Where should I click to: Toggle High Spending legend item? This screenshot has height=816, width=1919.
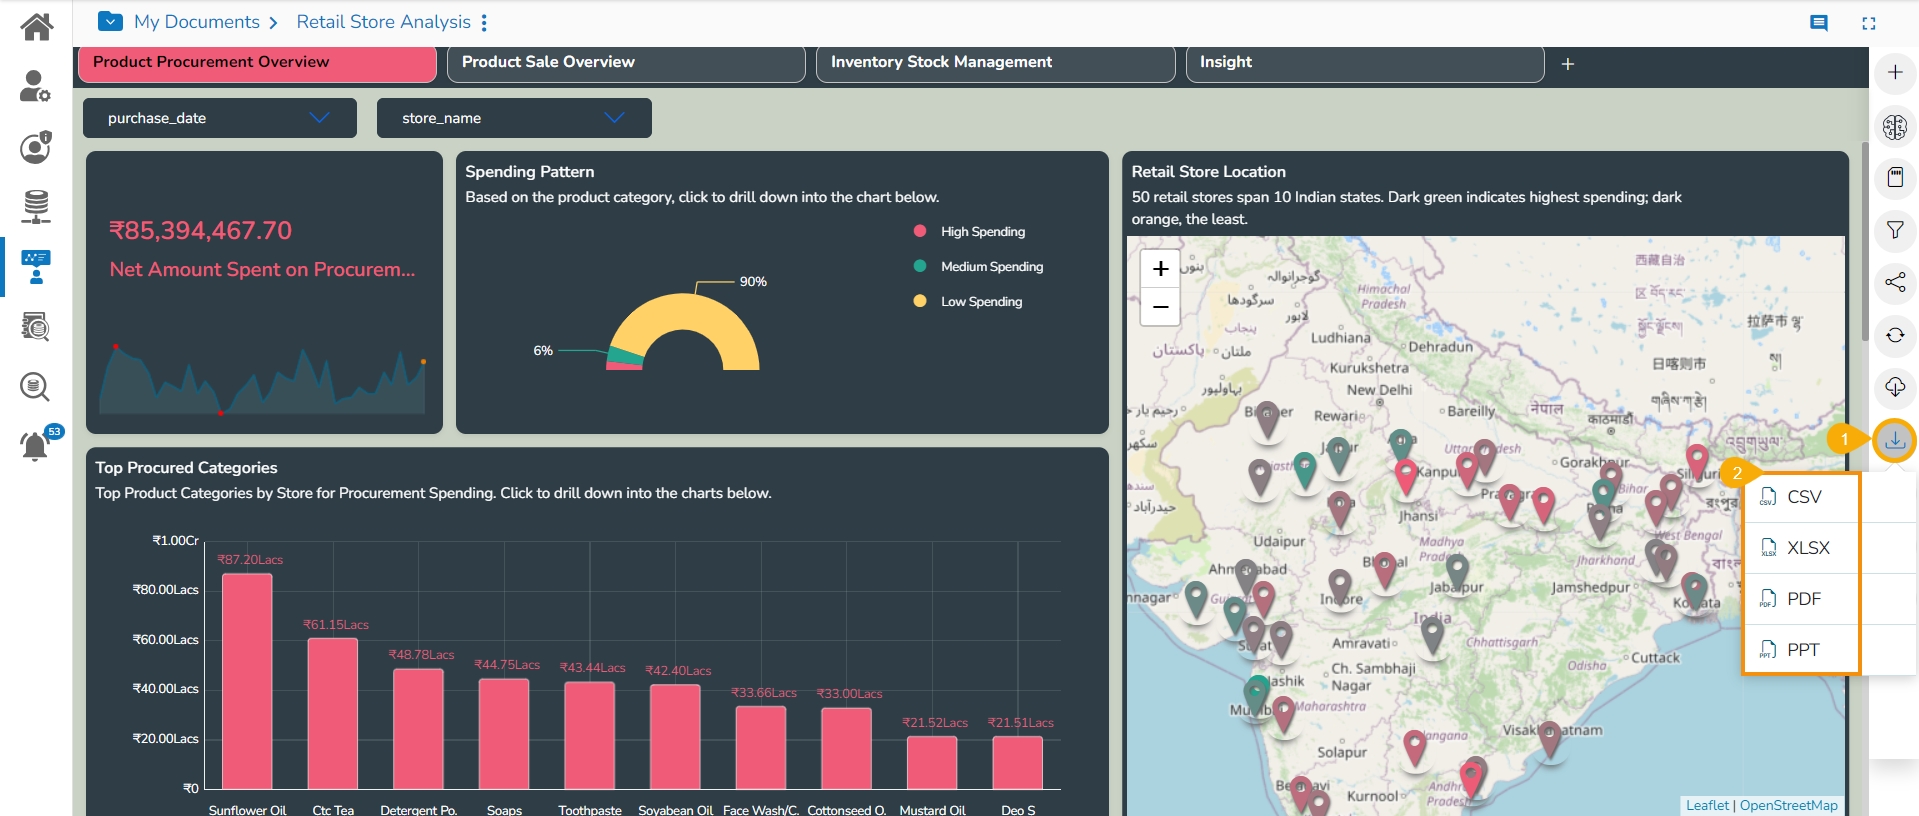981,232
